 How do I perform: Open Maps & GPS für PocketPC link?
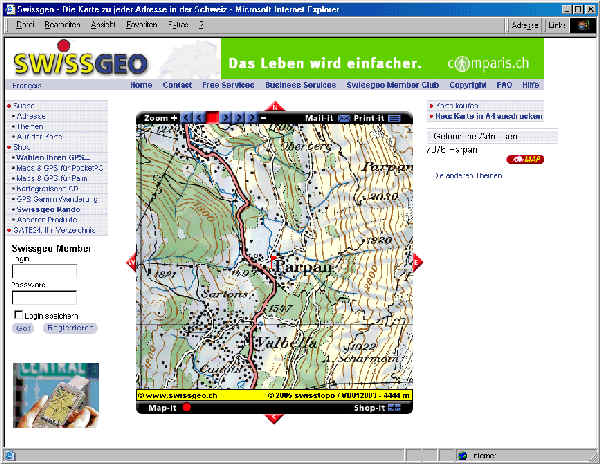(x=60, y=168)
